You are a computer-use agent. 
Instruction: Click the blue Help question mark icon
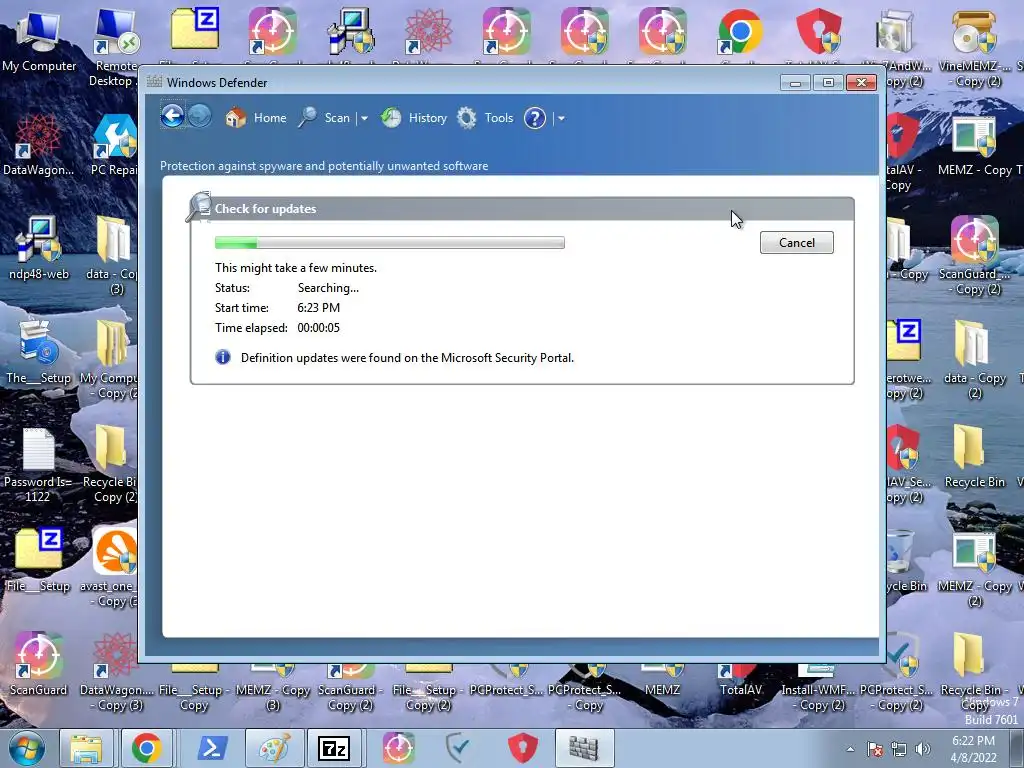click(x=535, y=118)
